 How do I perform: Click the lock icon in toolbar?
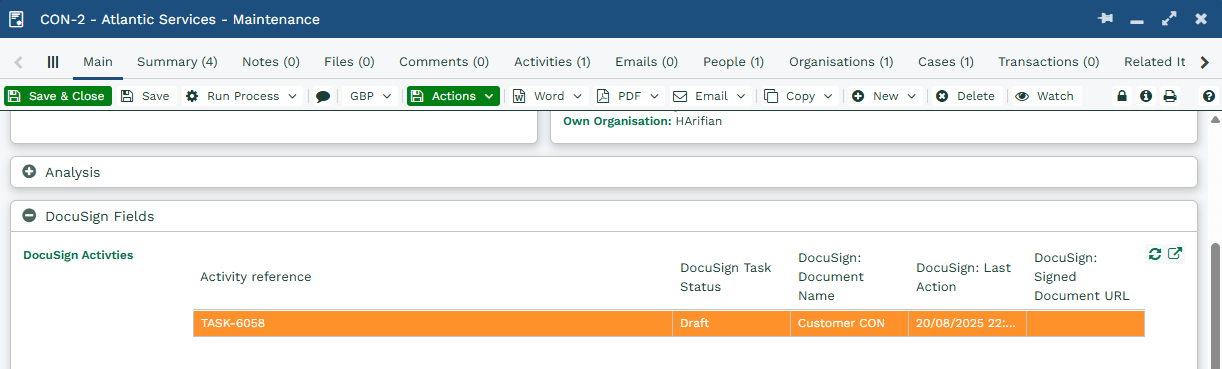[x=1122, y=96]
